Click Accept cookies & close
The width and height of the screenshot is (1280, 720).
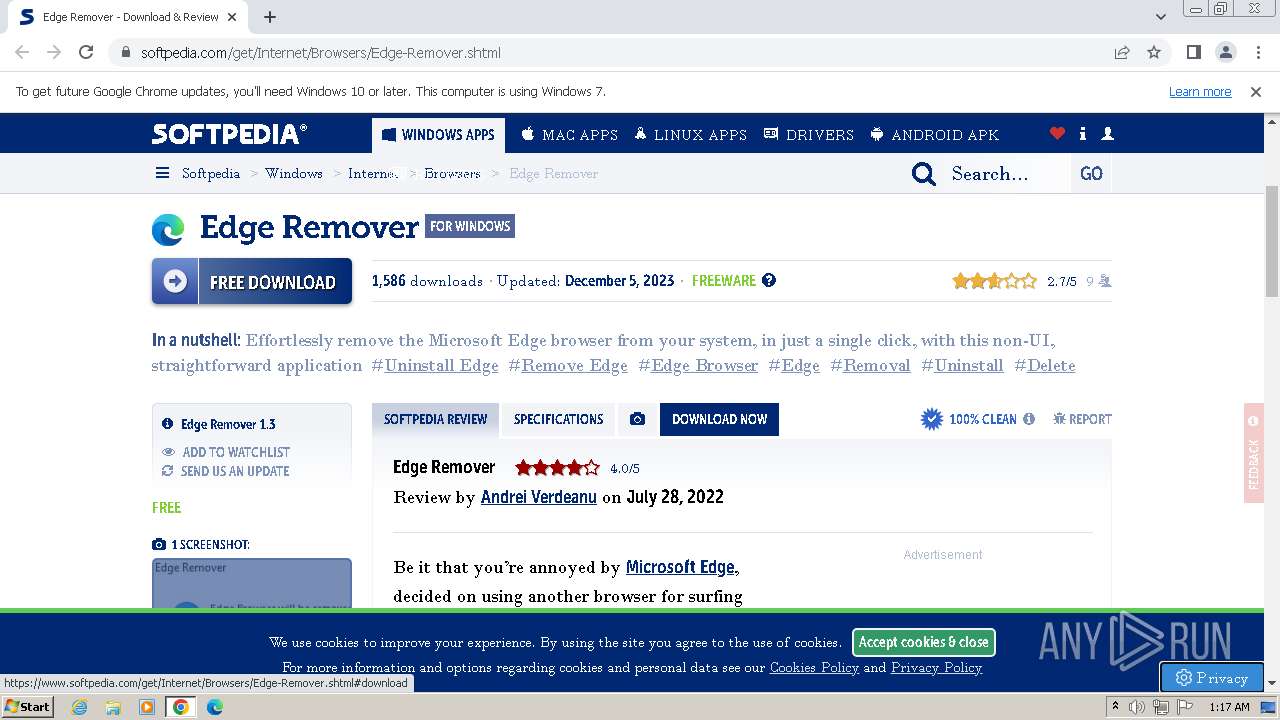click(923, 642)
